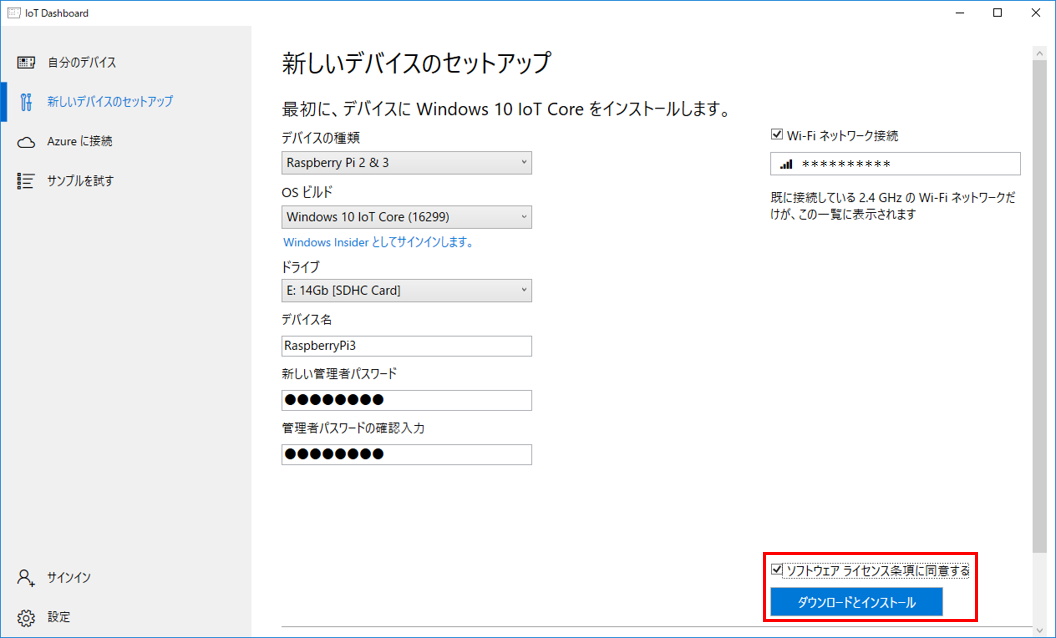Maximize the IoT Dashboard window
Screen dimensions: 1056x638
coord(997,13)
